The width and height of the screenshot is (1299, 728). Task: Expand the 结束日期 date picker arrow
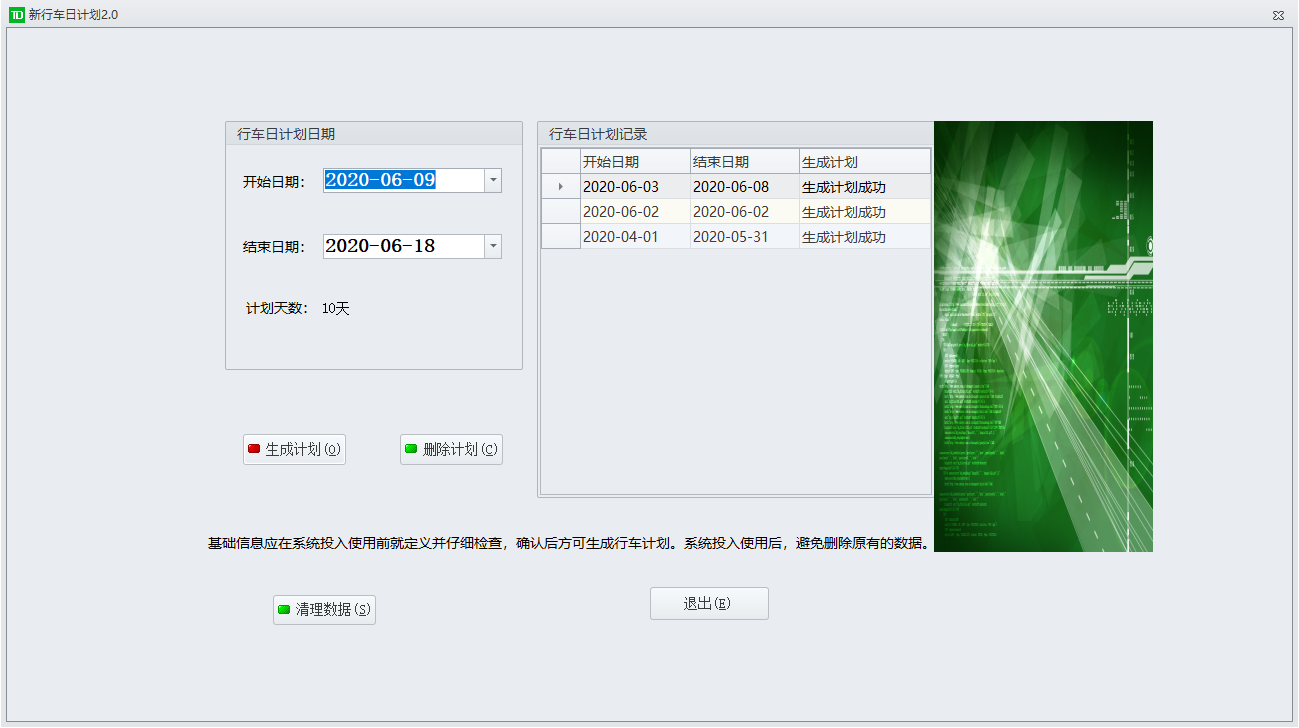tap(493, 246)
